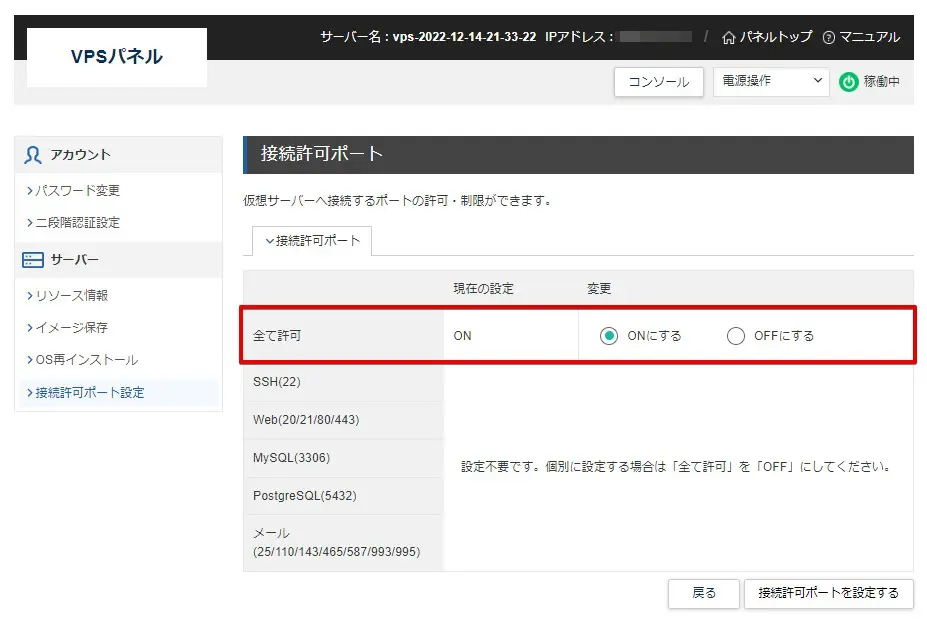Click the question mark manual icon

tap(828, 37)
